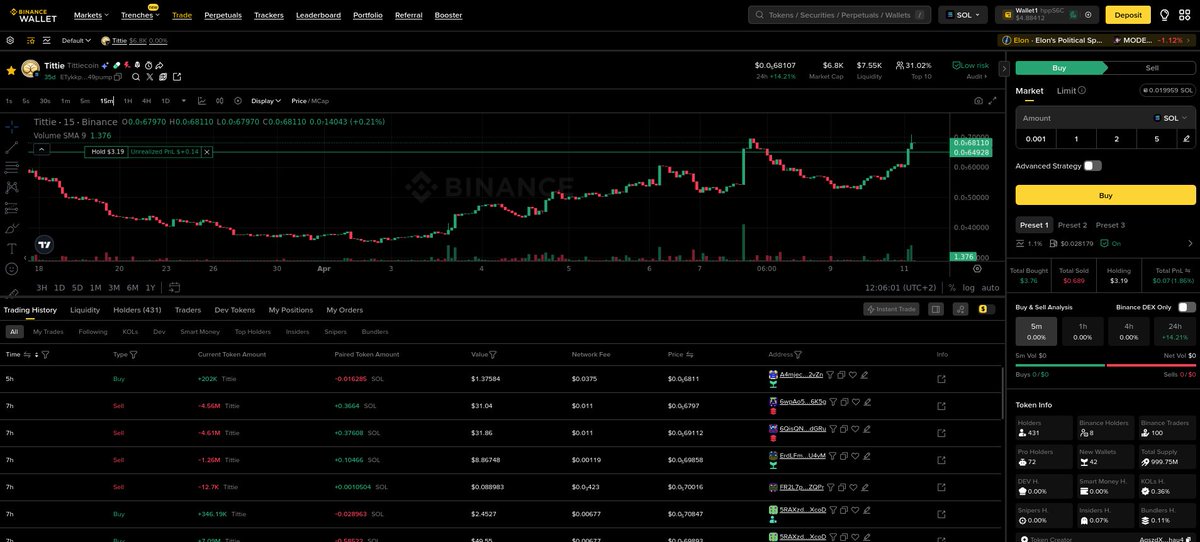Open the emoji sticker chart tool
Image resolution: width=1200 pixels, height=542 pixels.
[11, 268]
